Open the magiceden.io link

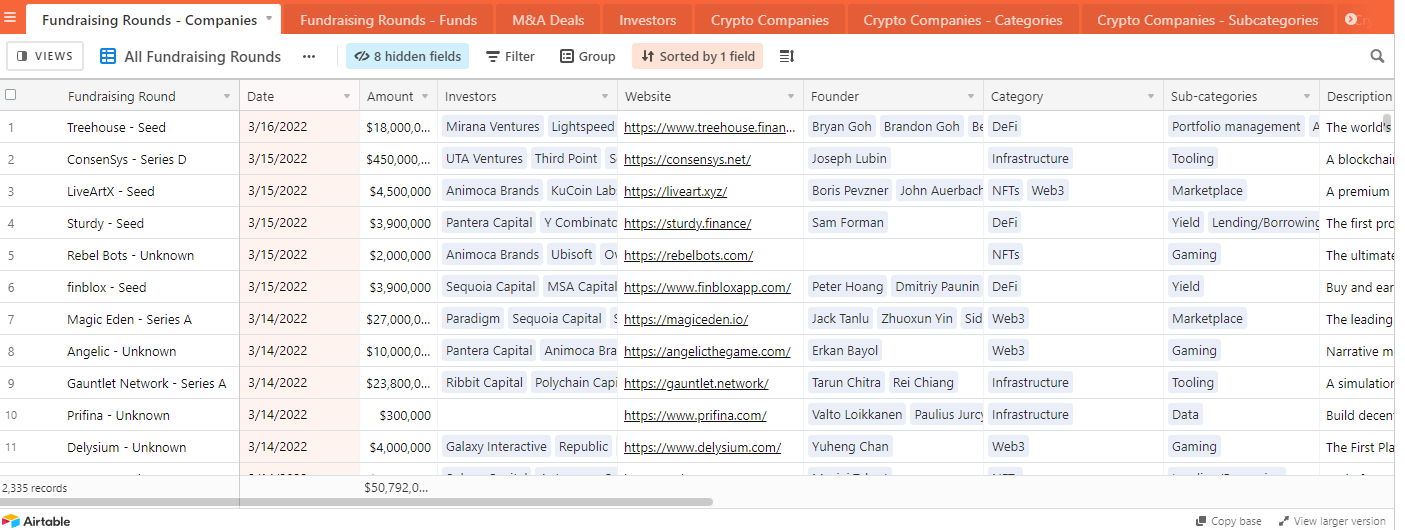[686, 319]
